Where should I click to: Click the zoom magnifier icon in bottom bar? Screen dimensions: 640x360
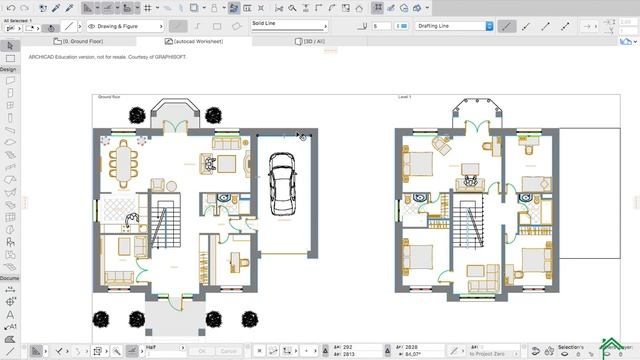tap(117, 351)
